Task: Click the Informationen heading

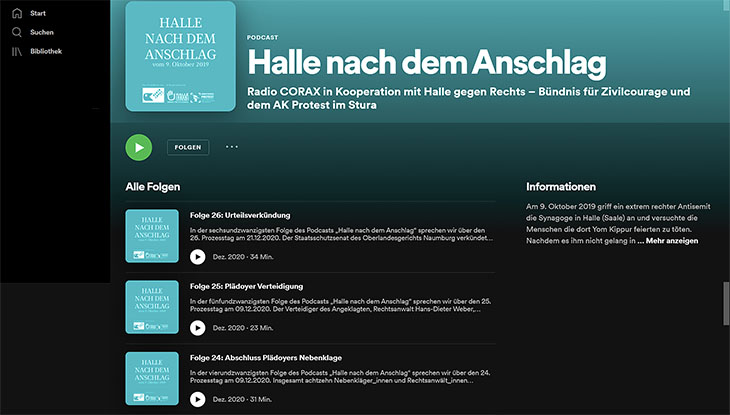Action: pos(561,187)
